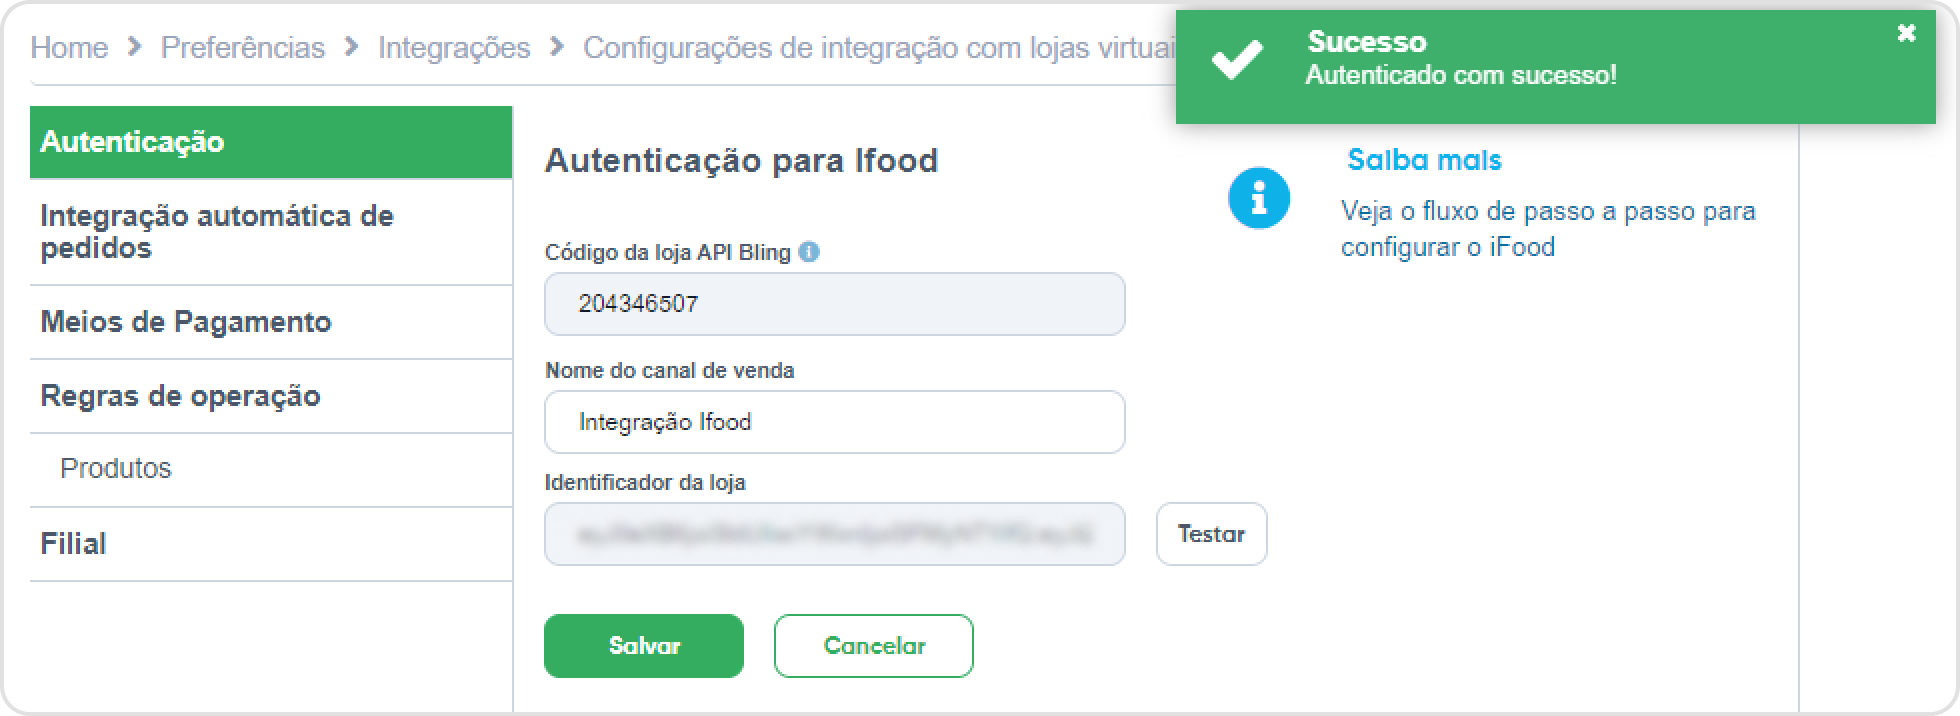Click the Cancelar button
The width and height of the screenshot is (1960, 716).
874,646
